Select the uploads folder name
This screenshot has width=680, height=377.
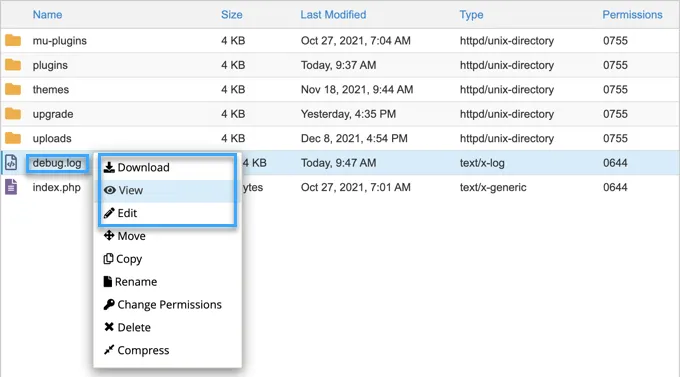52,138
